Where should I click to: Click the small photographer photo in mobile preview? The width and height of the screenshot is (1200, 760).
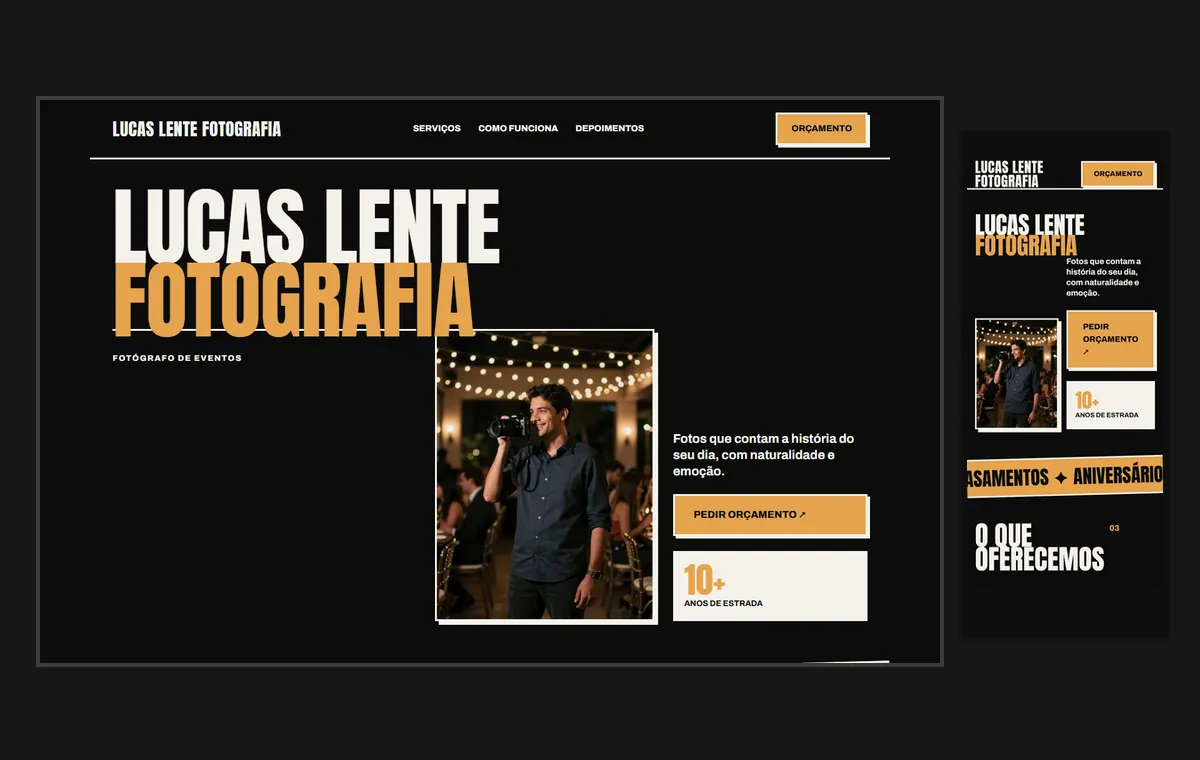pos(1017,373)
